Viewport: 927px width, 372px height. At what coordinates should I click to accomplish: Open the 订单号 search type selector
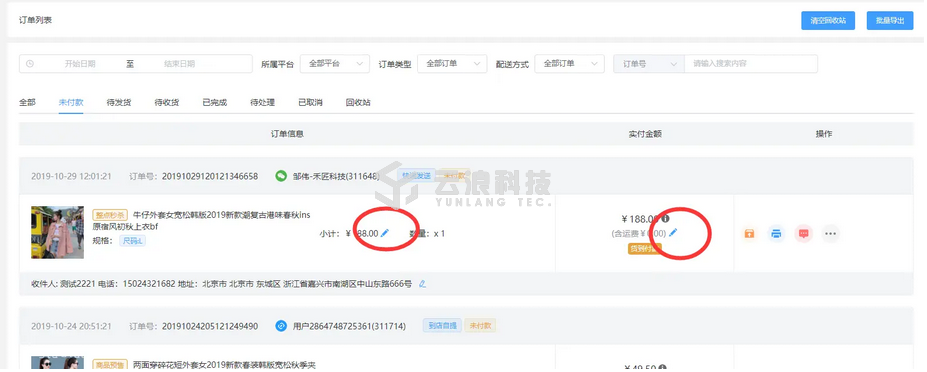point(649,64)
